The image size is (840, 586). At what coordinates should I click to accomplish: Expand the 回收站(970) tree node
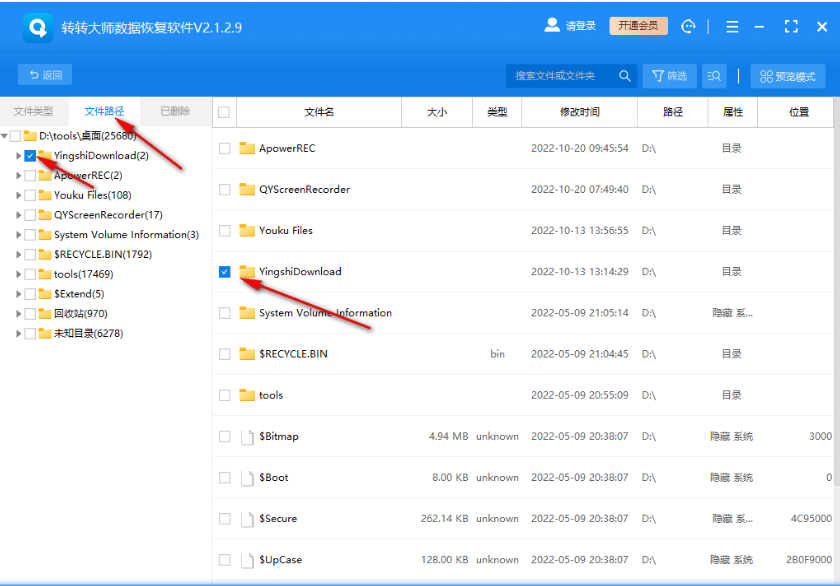click(18, 313)
